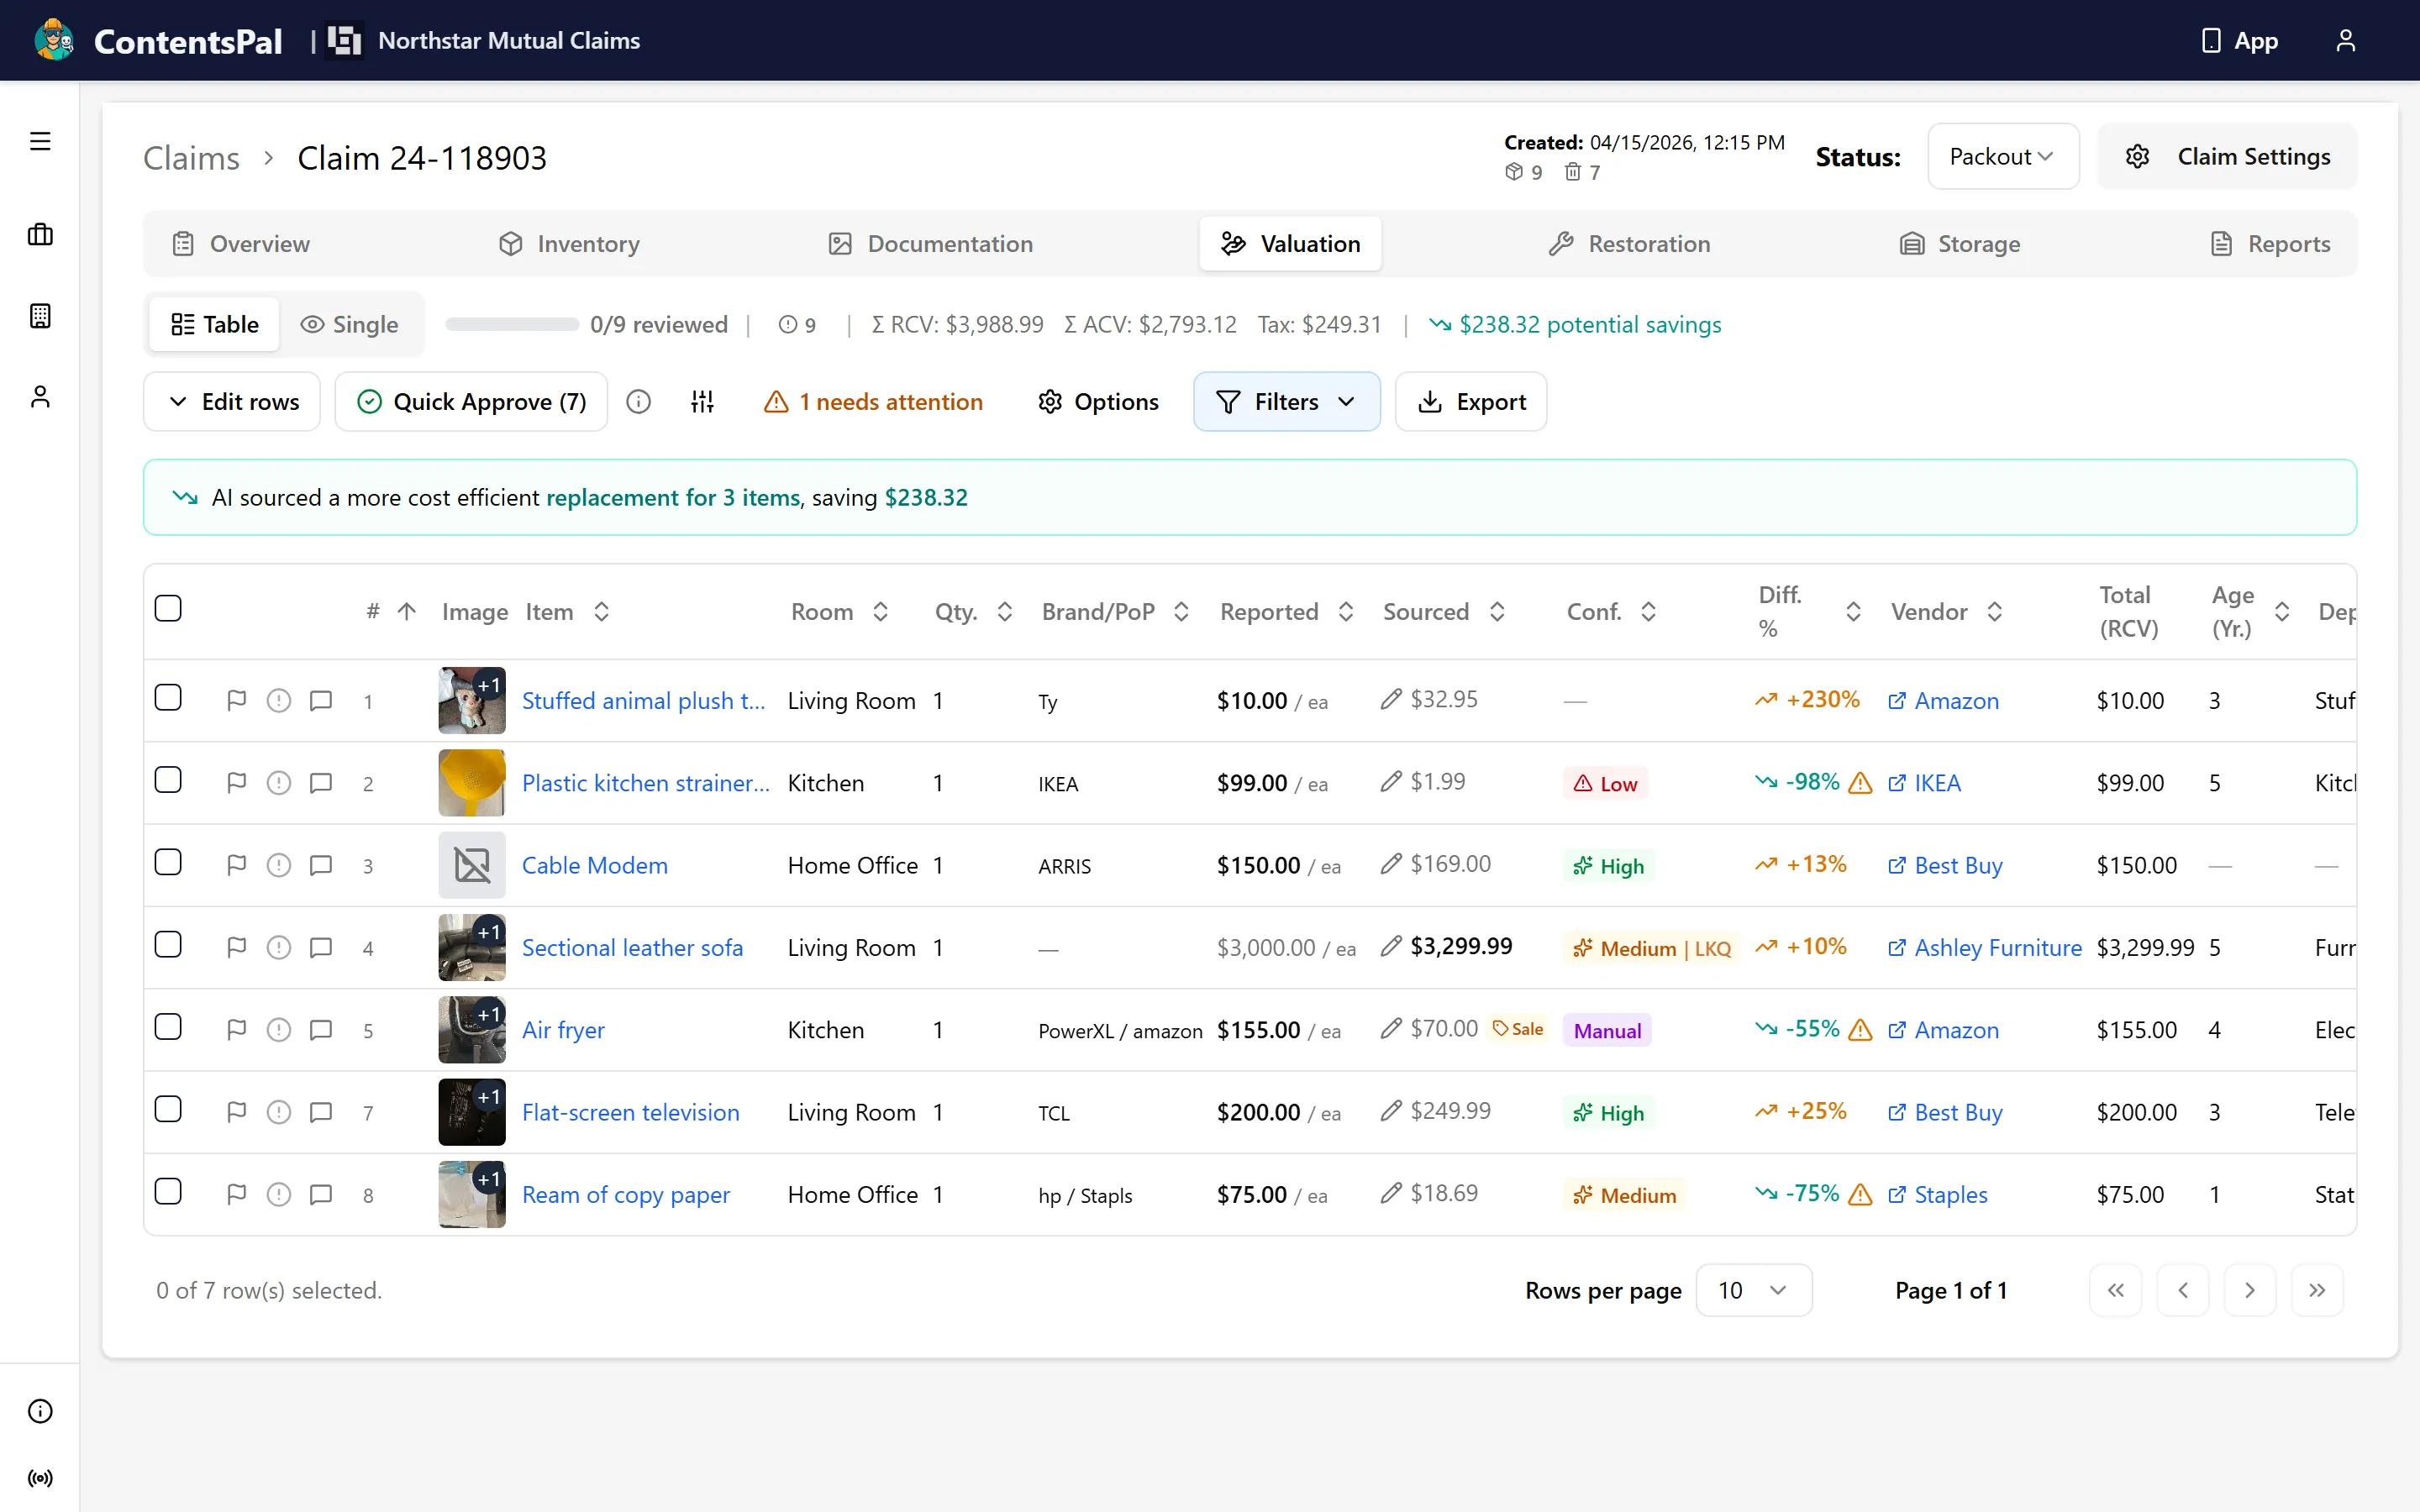2420x1512 pixels.
Task: Expand the Filters dropdown
Action: 1286,402
